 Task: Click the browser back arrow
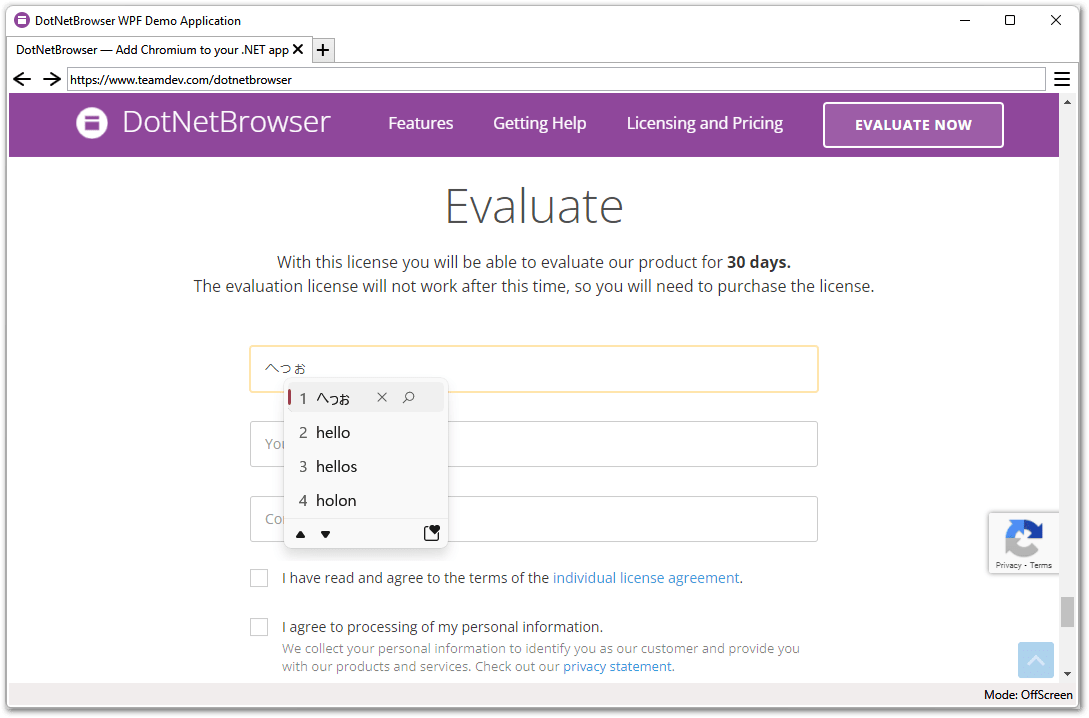22,79
